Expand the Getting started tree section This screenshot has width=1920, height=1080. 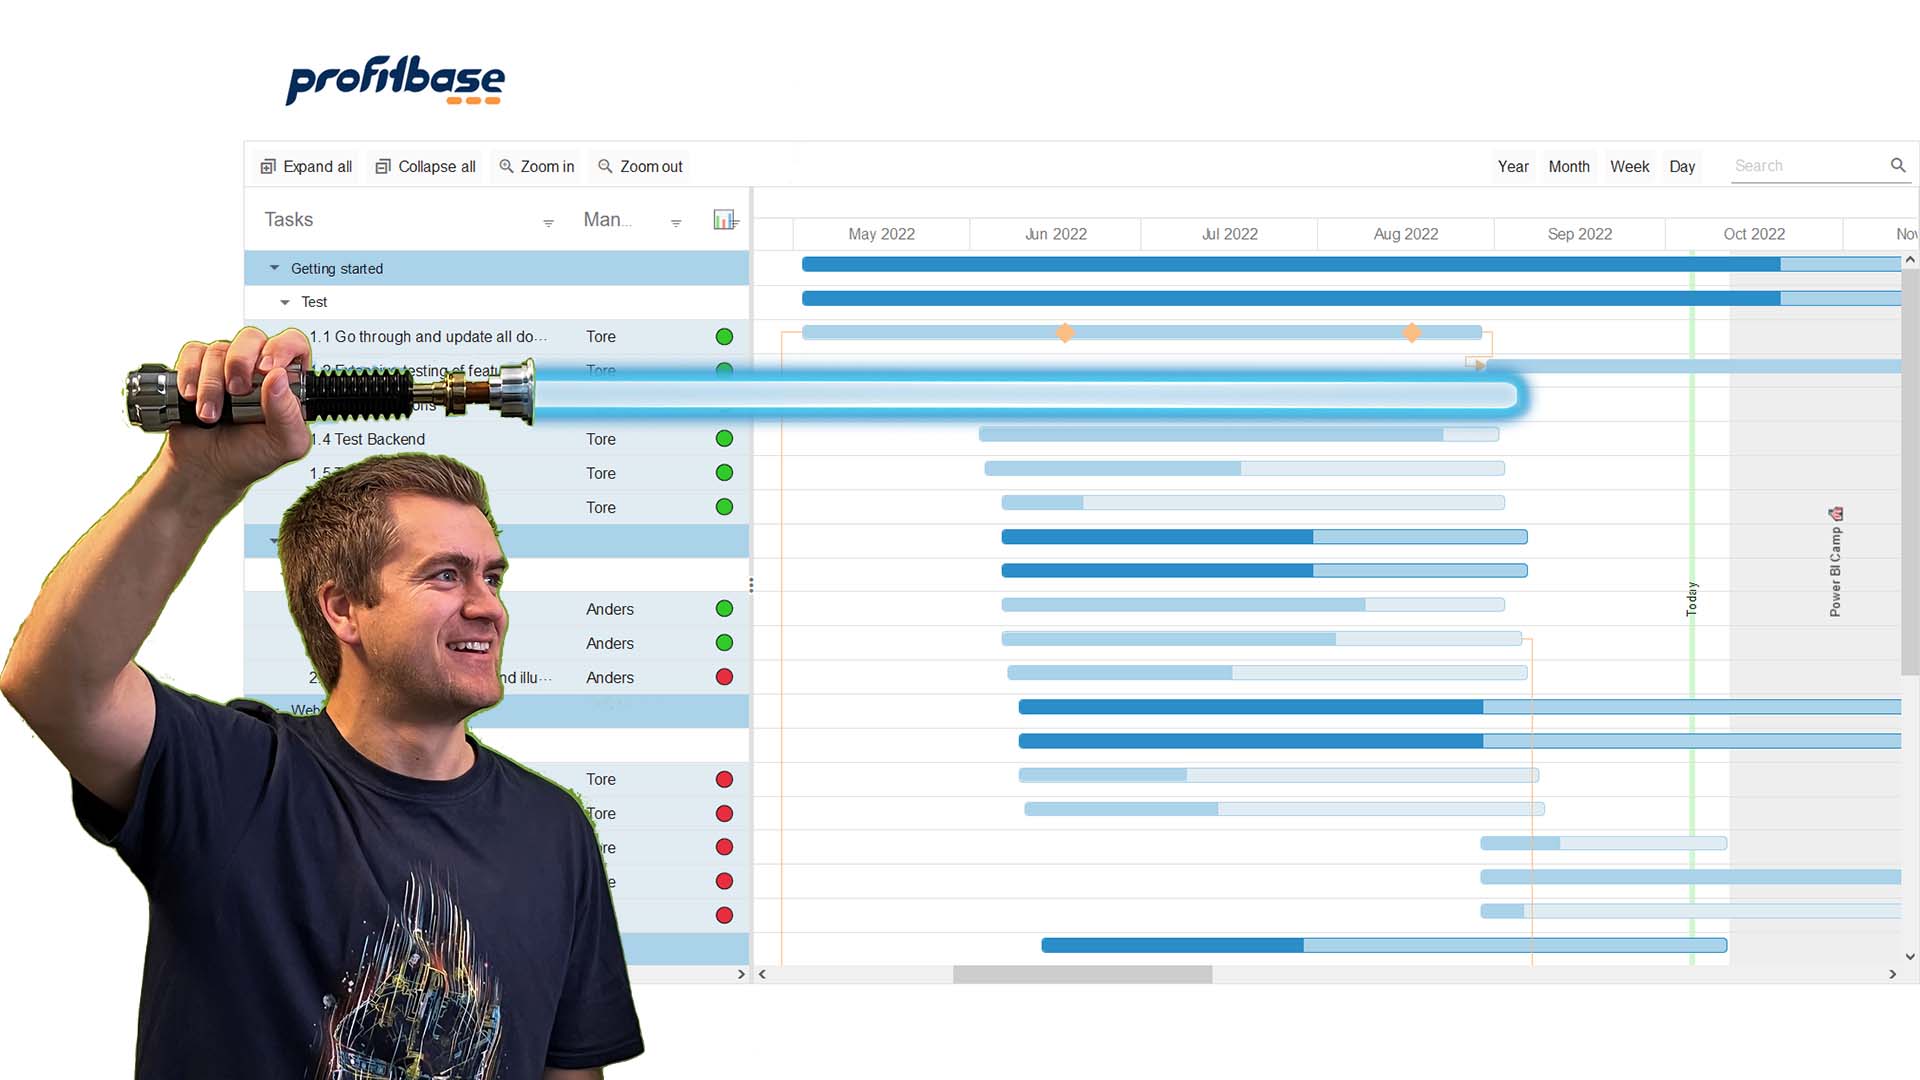[274, 268]
